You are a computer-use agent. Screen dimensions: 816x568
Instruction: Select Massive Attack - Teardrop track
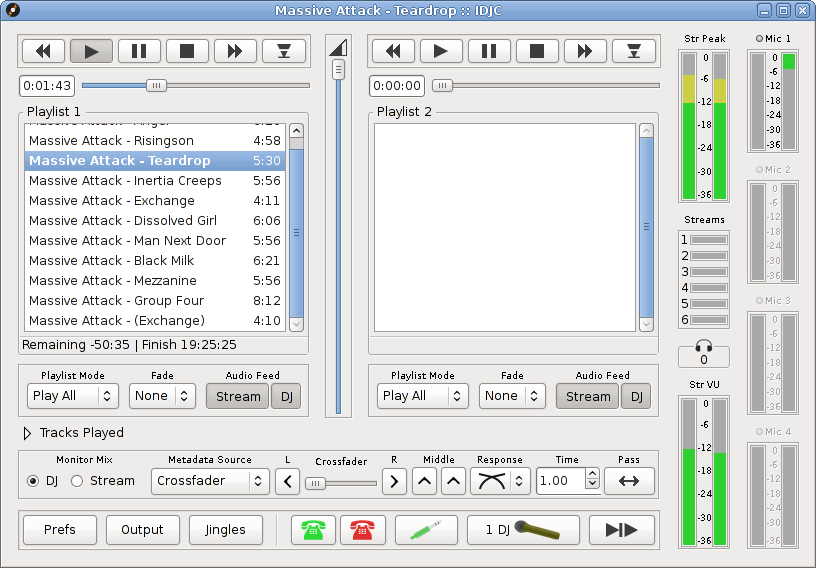click(x=155, y=161)
